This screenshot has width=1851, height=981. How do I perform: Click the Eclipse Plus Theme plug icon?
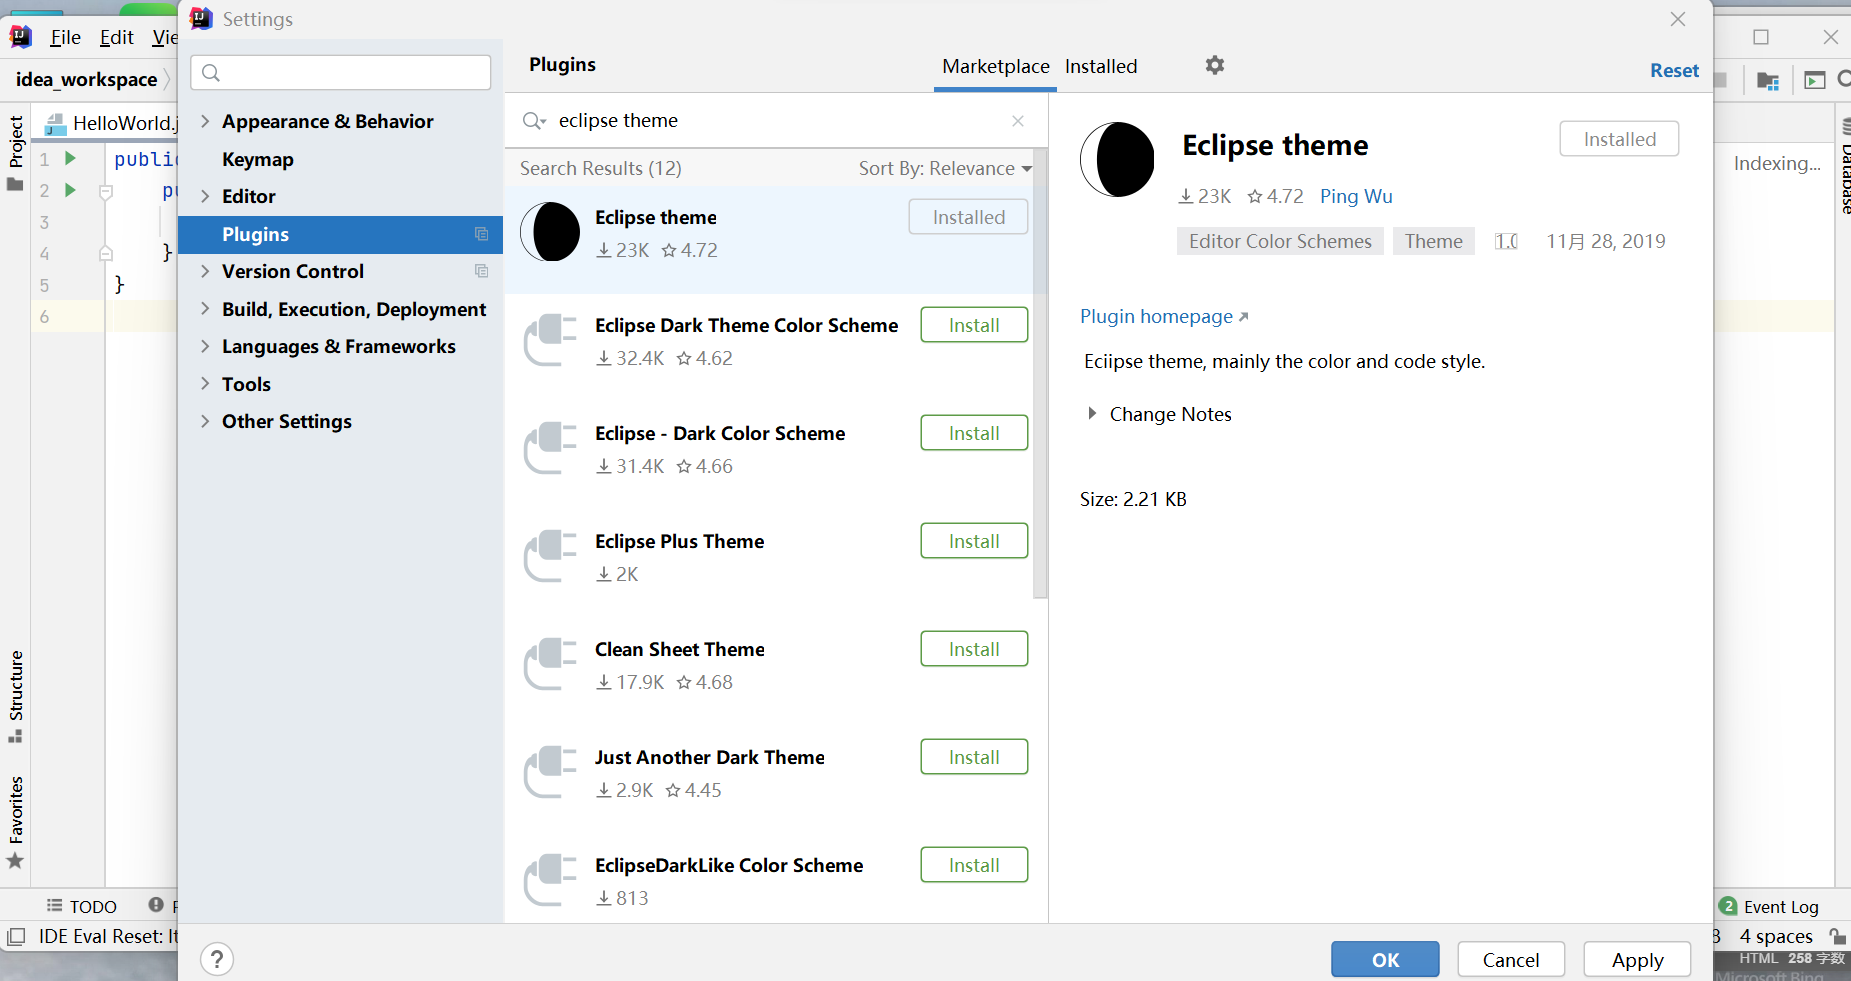click(x=550, y=556)
